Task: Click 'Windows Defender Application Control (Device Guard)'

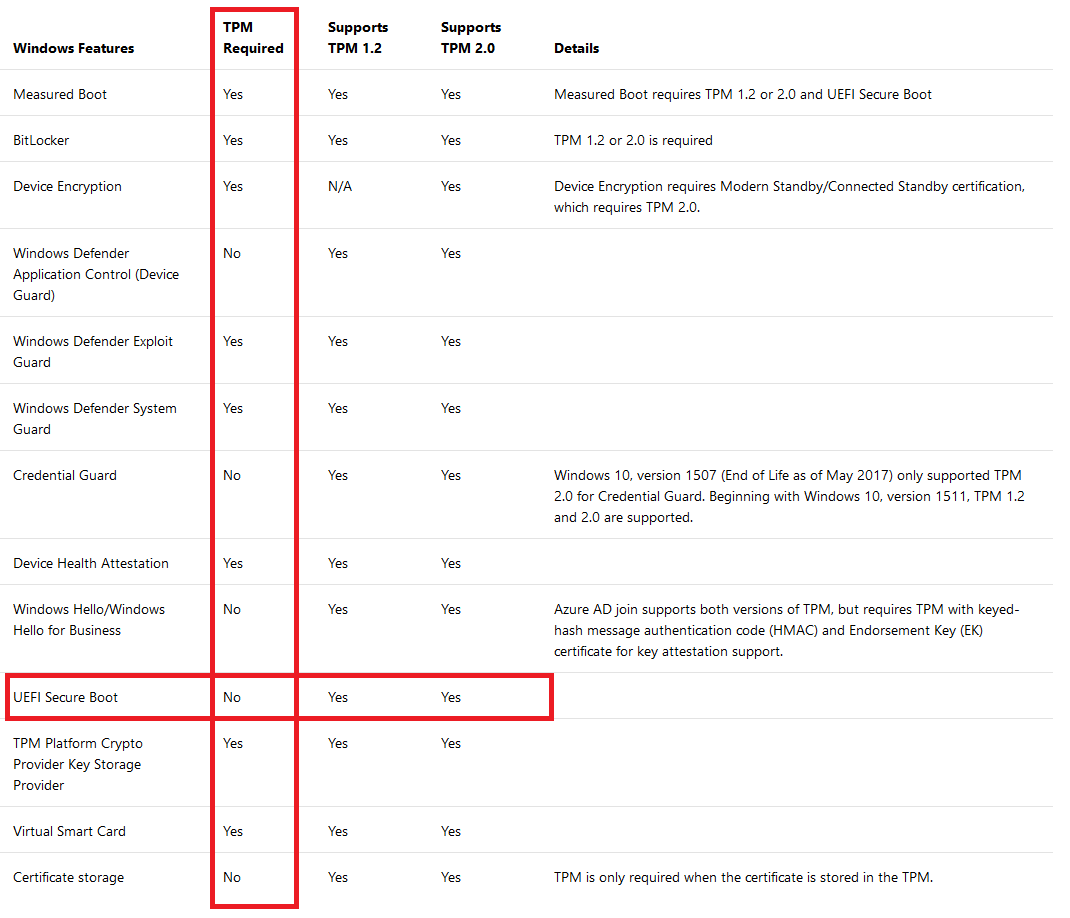Action: (x=96, y=274)
